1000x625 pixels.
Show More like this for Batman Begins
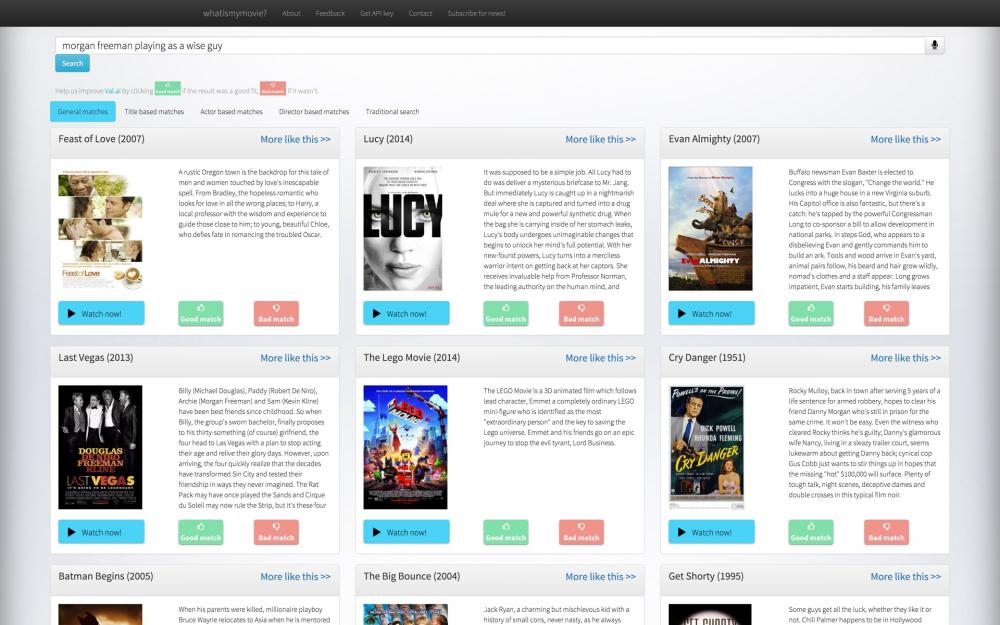coord(295,577)
